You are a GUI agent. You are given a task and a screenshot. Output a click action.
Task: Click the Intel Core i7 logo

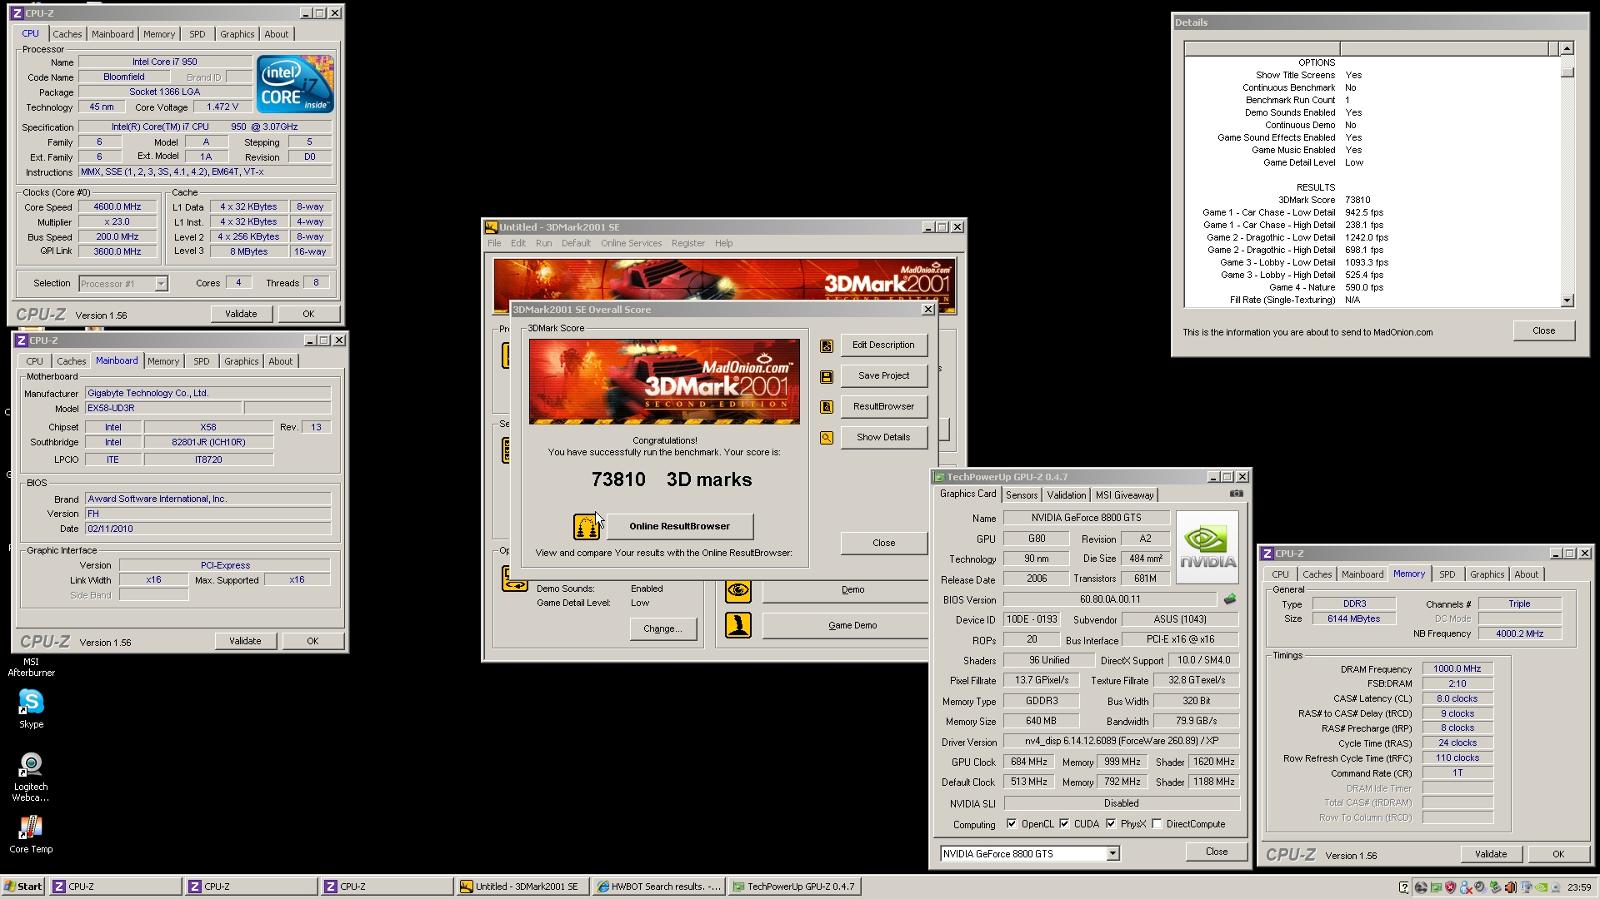pos(295,84)
